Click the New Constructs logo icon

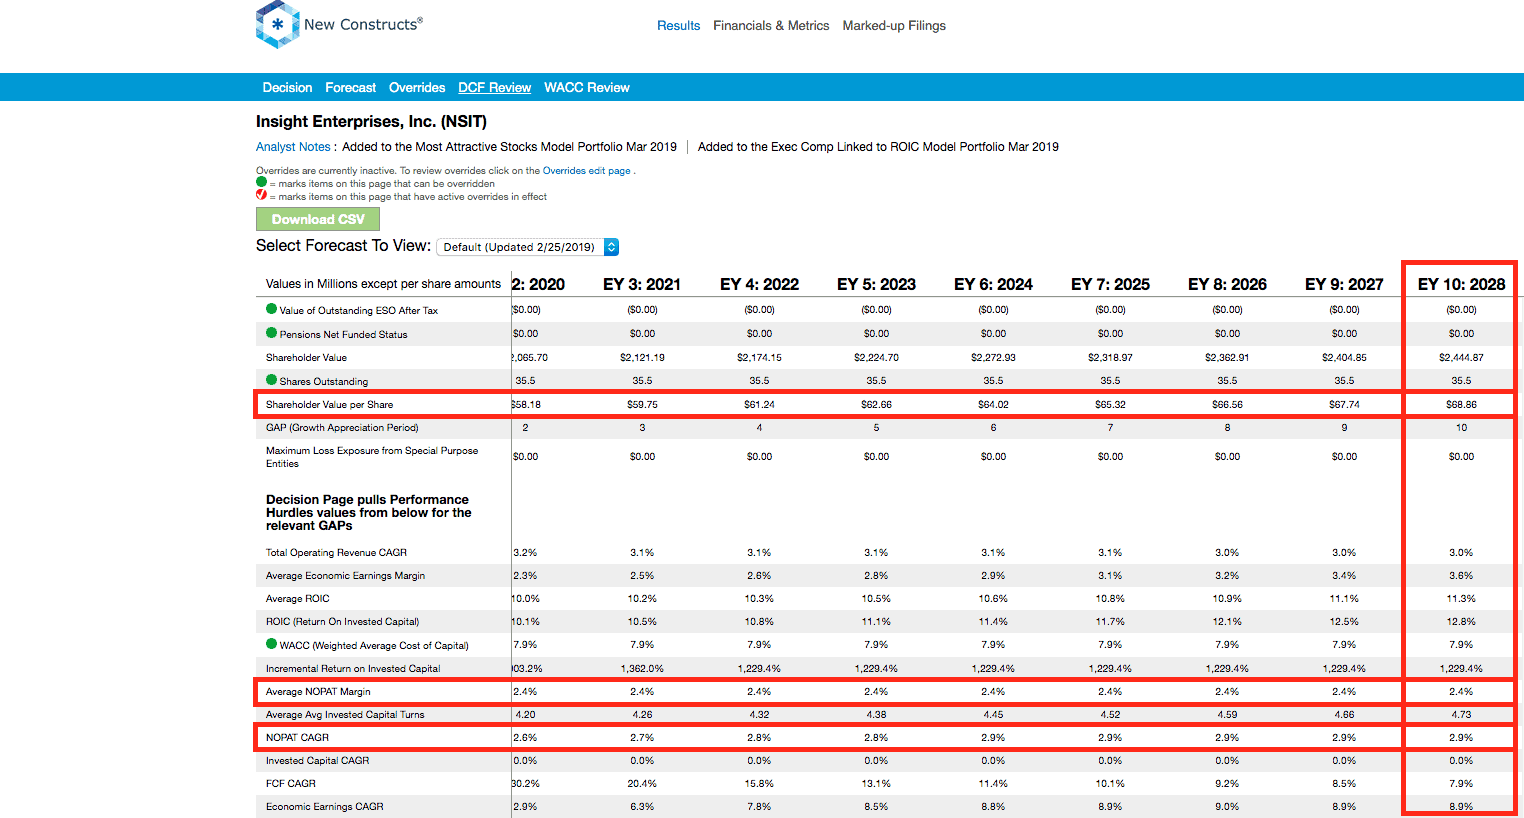click(x=278, y=24)
